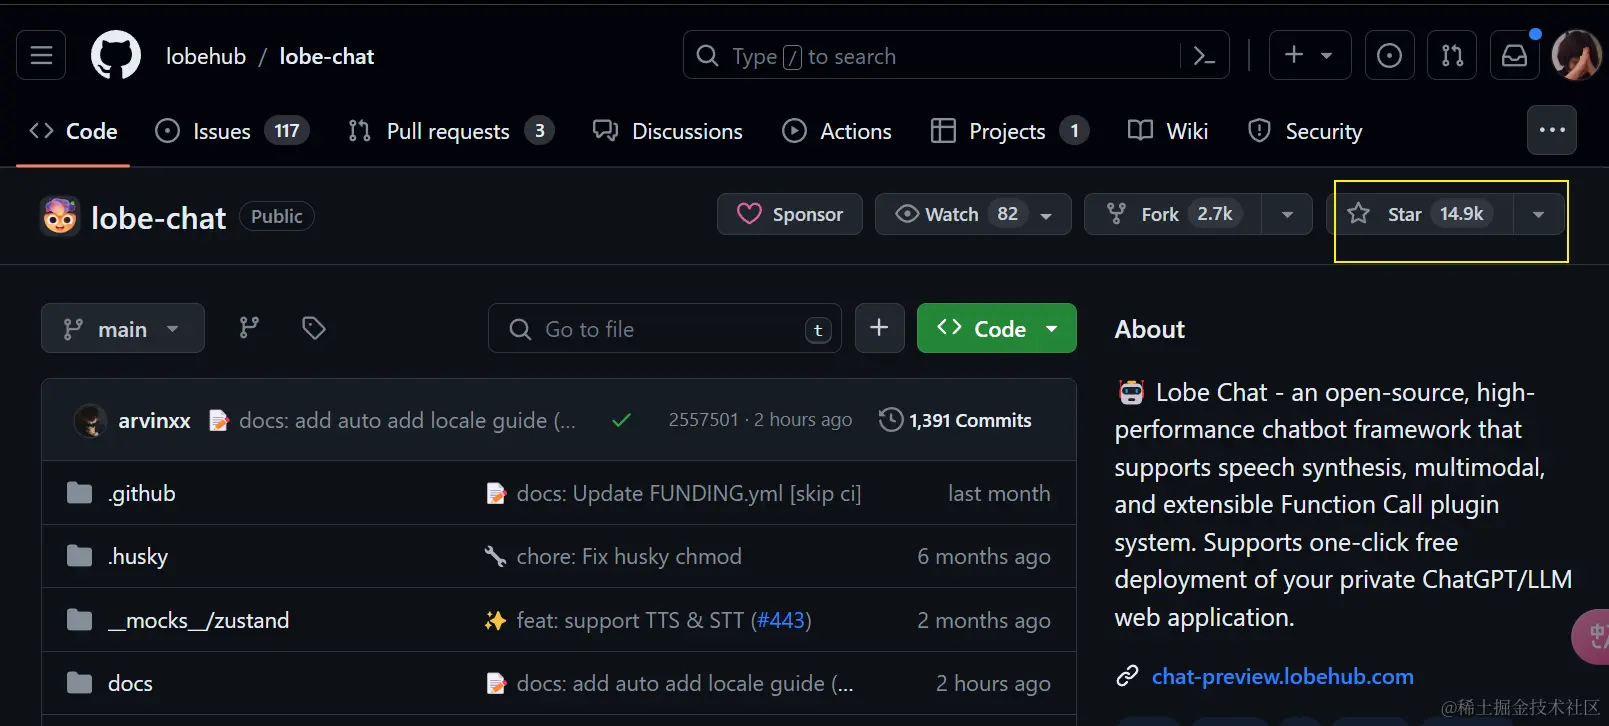The height and width of the screenshot is (726, 1609).
Task: Open the .github folder
Action: pos(142,493)
